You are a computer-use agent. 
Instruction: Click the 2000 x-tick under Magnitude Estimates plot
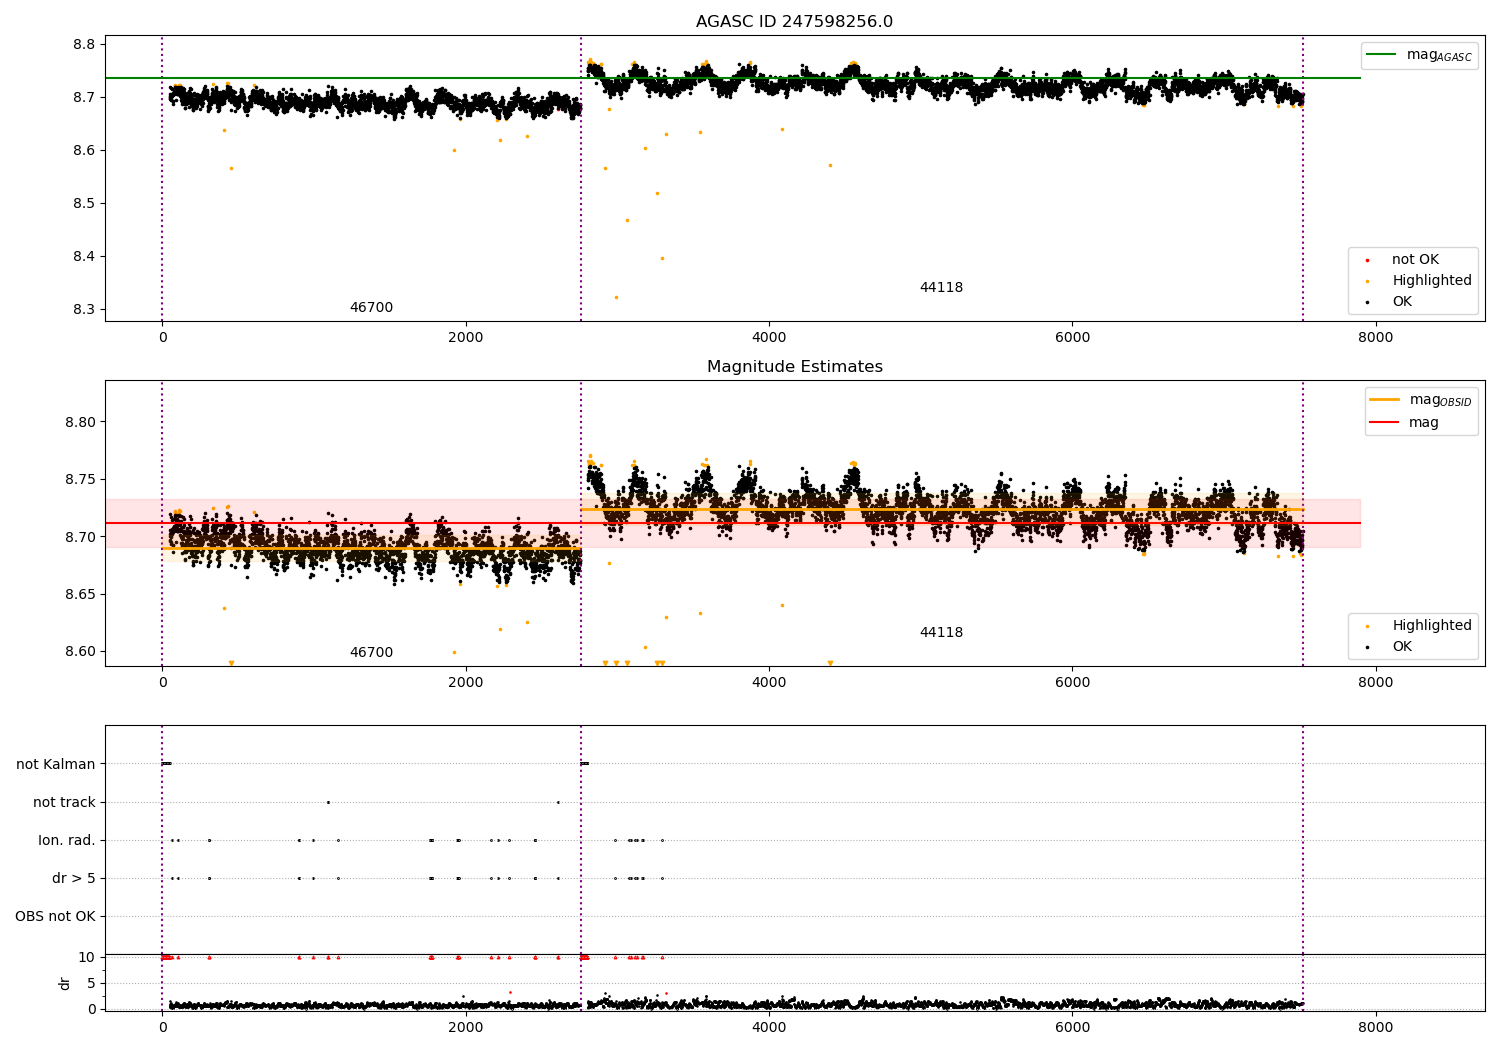pos(466,683)
